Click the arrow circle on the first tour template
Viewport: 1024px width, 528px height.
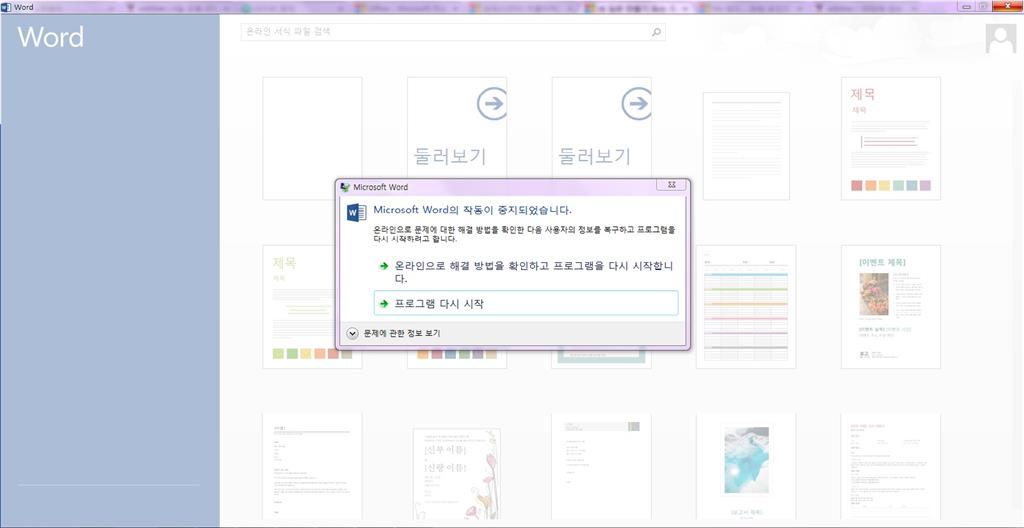[492, 104]
